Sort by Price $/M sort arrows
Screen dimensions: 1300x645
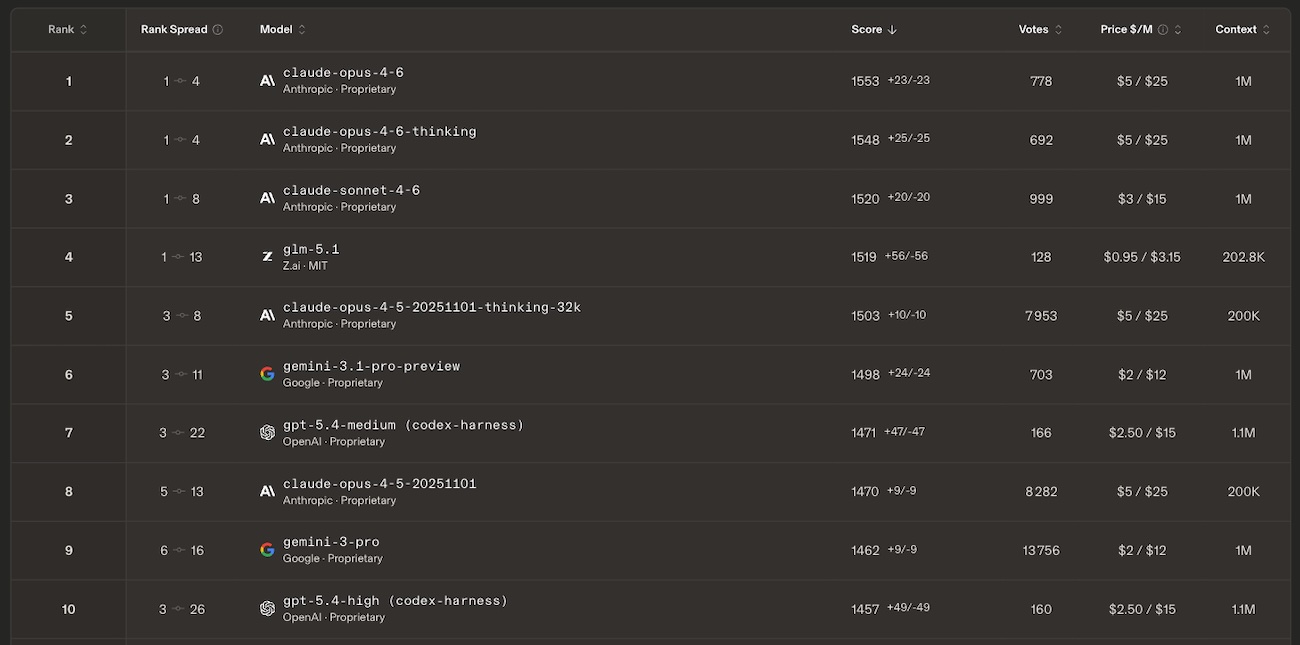tap(1178, 30)
